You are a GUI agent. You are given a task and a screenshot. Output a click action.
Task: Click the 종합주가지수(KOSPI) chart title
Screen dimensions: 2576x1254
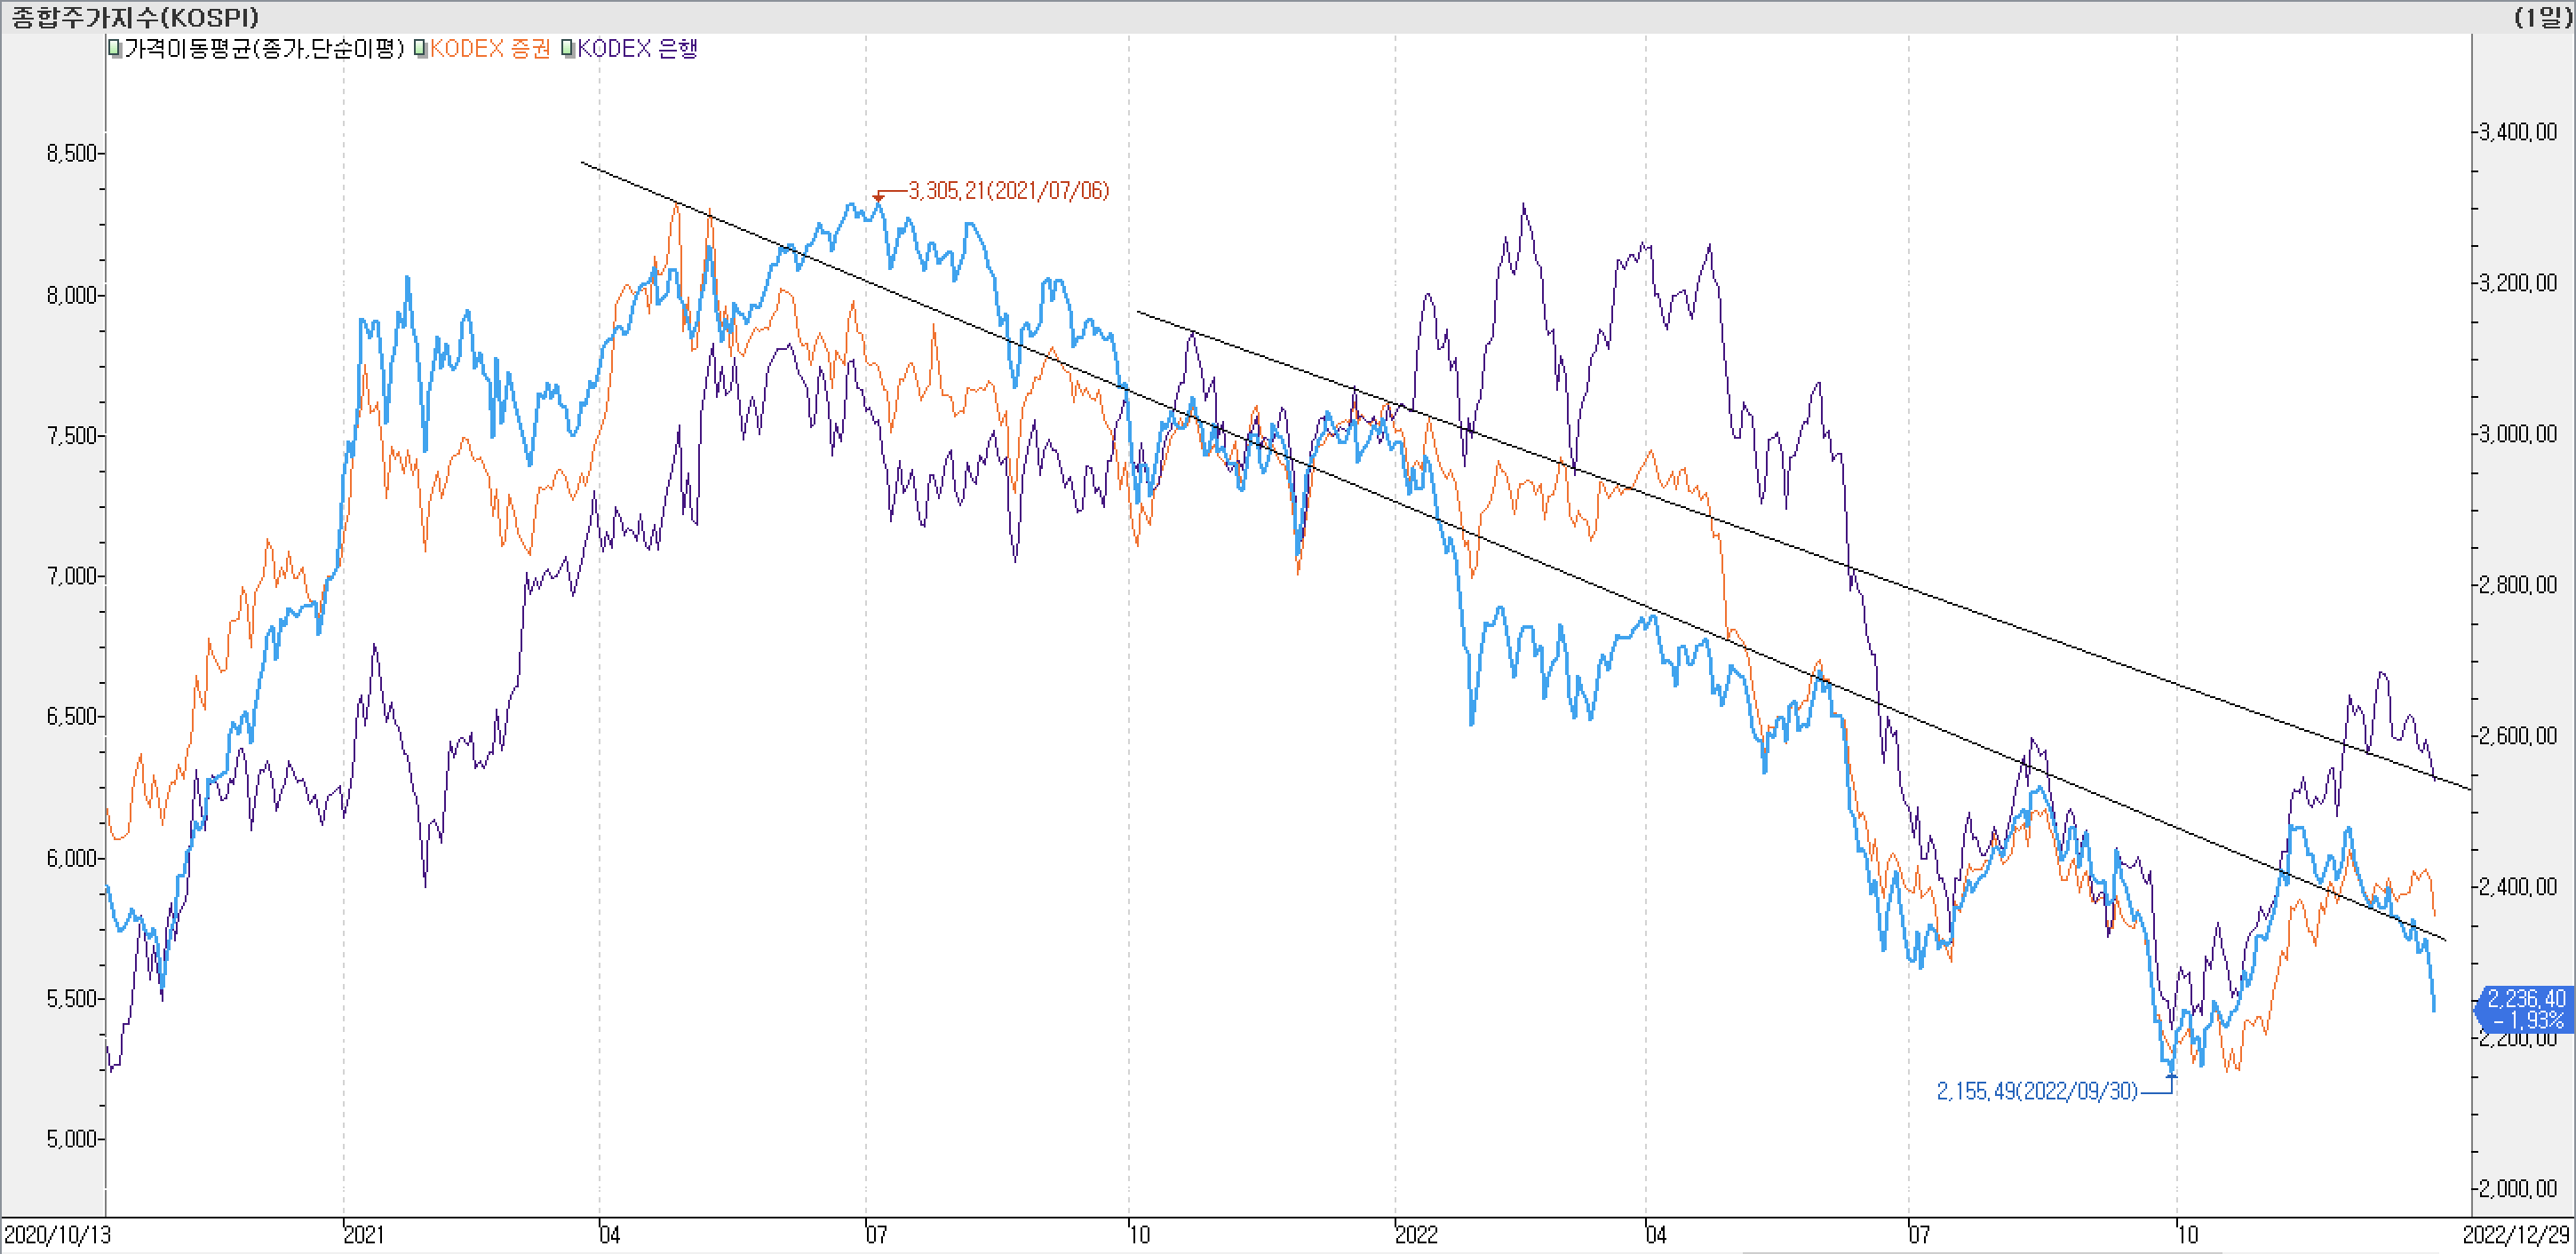(x=135, y=17)
